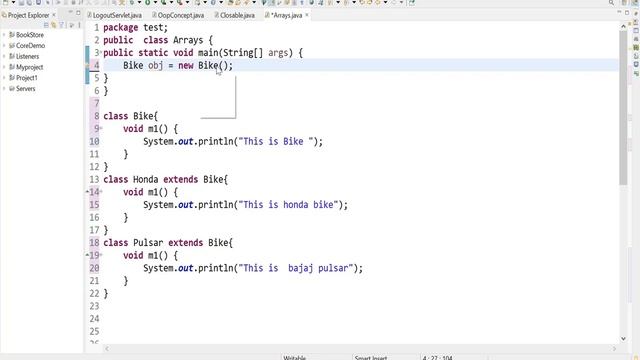Maximize the Project Explorer panel
Screen dimensions: 640x360
(x=78, y=13)
